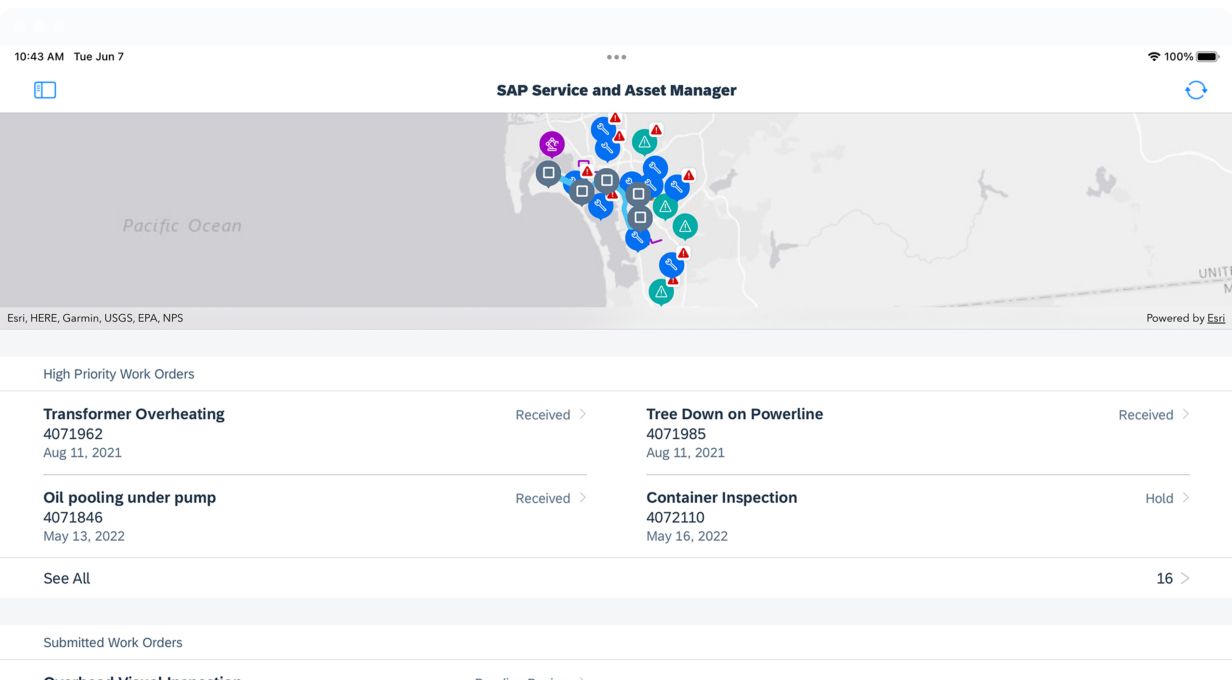This screenshot has width=1232, height=680.
Task: Tap the topmost teal warning map pin
Action: pos(644,142)
